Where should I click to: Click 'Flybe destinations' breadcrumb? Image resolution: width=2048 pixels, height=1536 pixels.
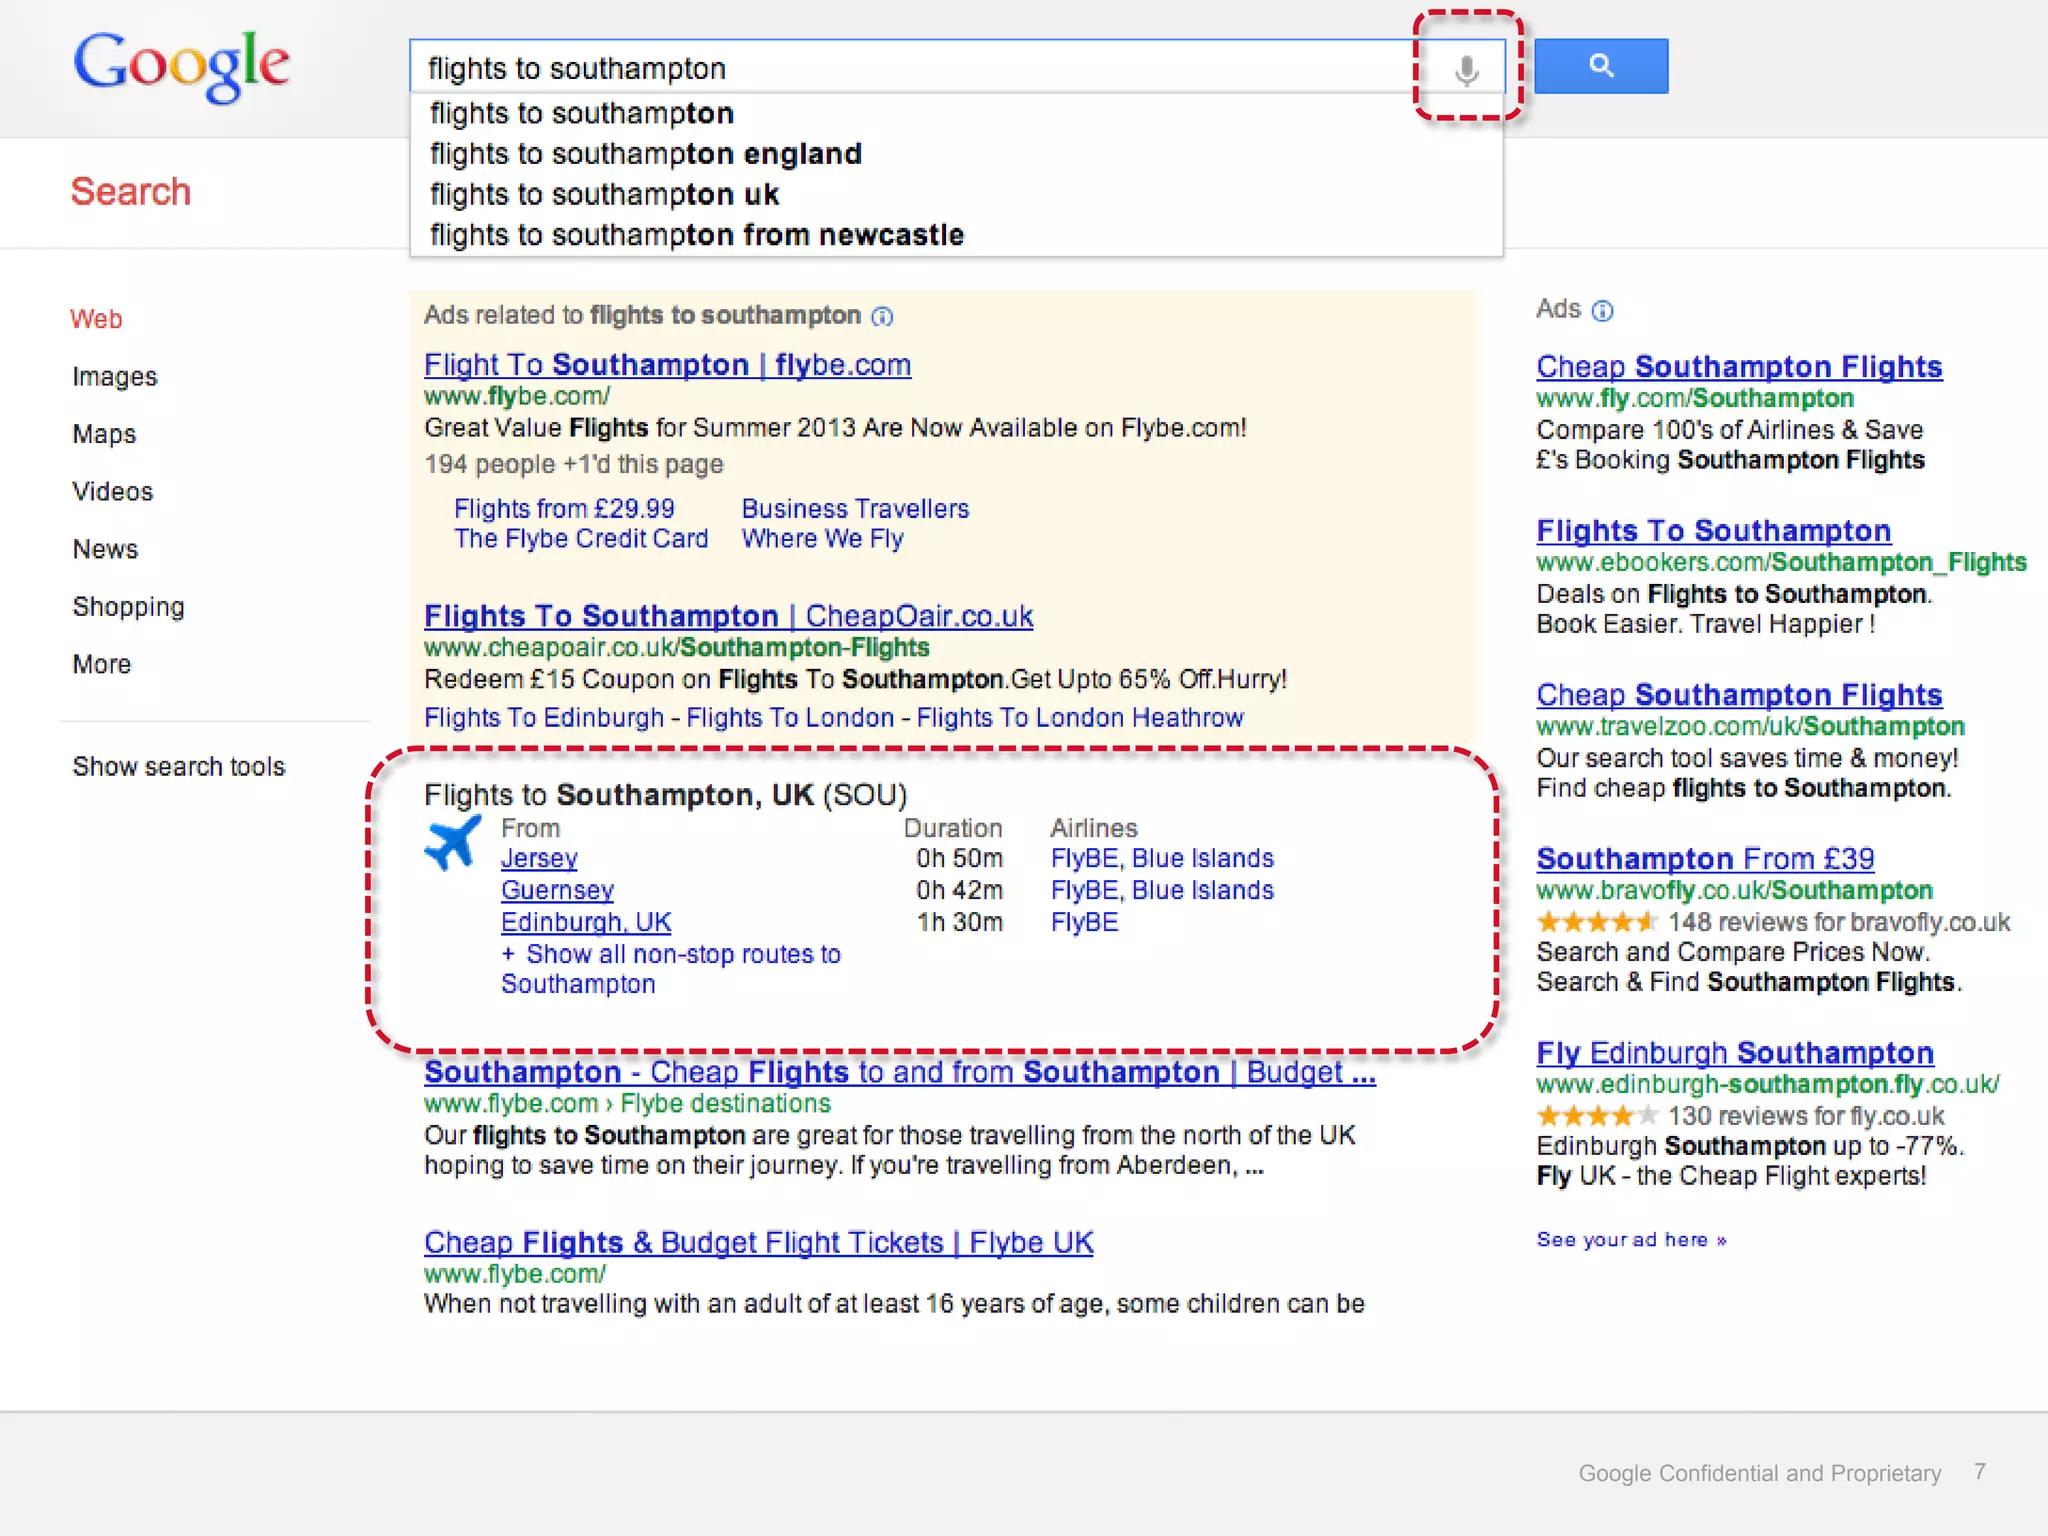[725, 1104]
